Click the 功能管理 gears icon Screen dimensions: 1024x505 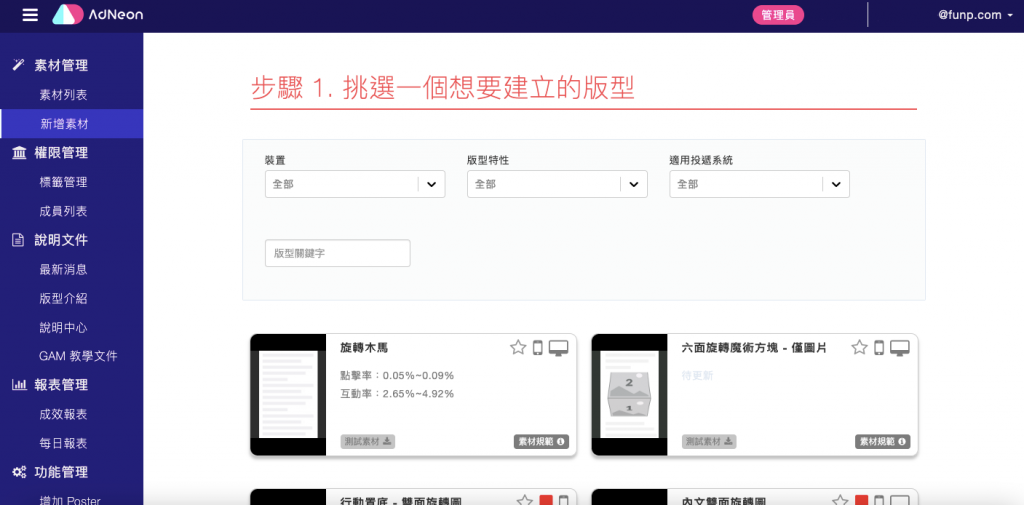(x=19, y=472)
